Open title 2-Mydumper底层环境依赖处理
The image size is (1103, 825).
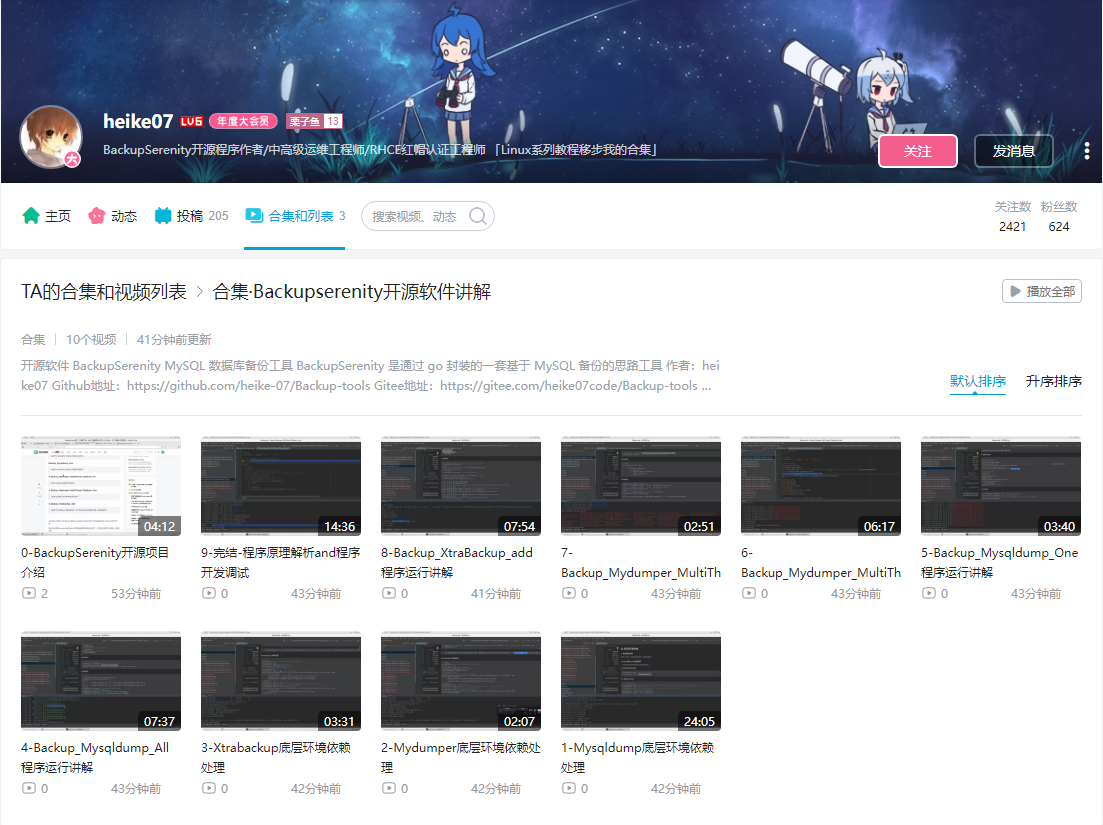[x=461, y=757]
